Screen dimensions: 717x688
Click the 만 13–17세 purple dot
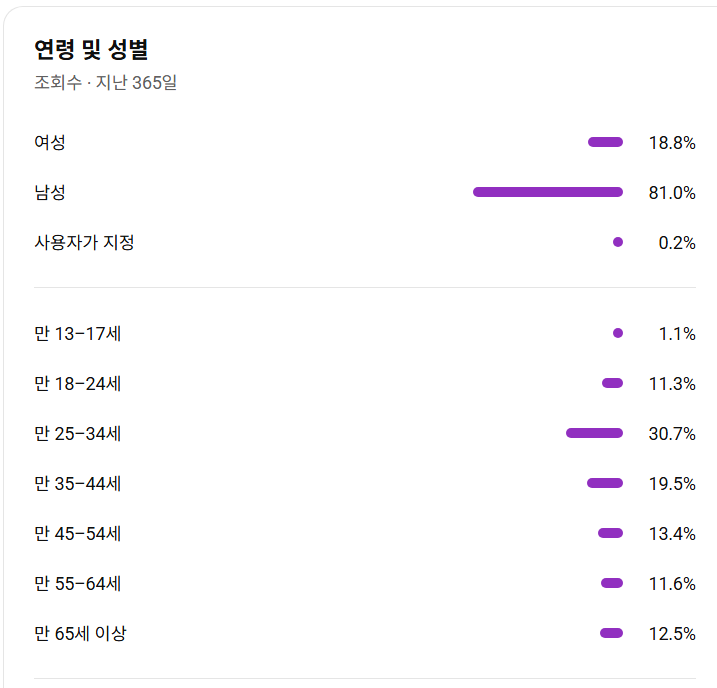(618, 333)
